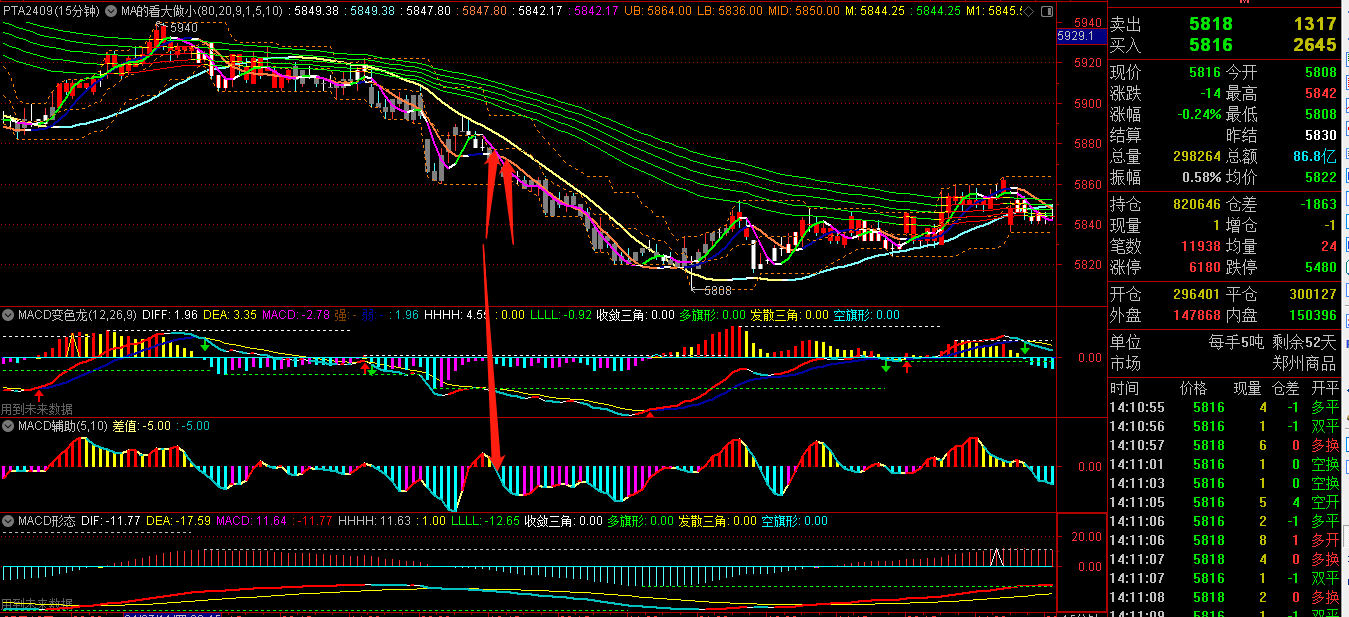Select the tick row at 14:11:01
This screenshot has width=1349, height=617.
coord(1227,464)
